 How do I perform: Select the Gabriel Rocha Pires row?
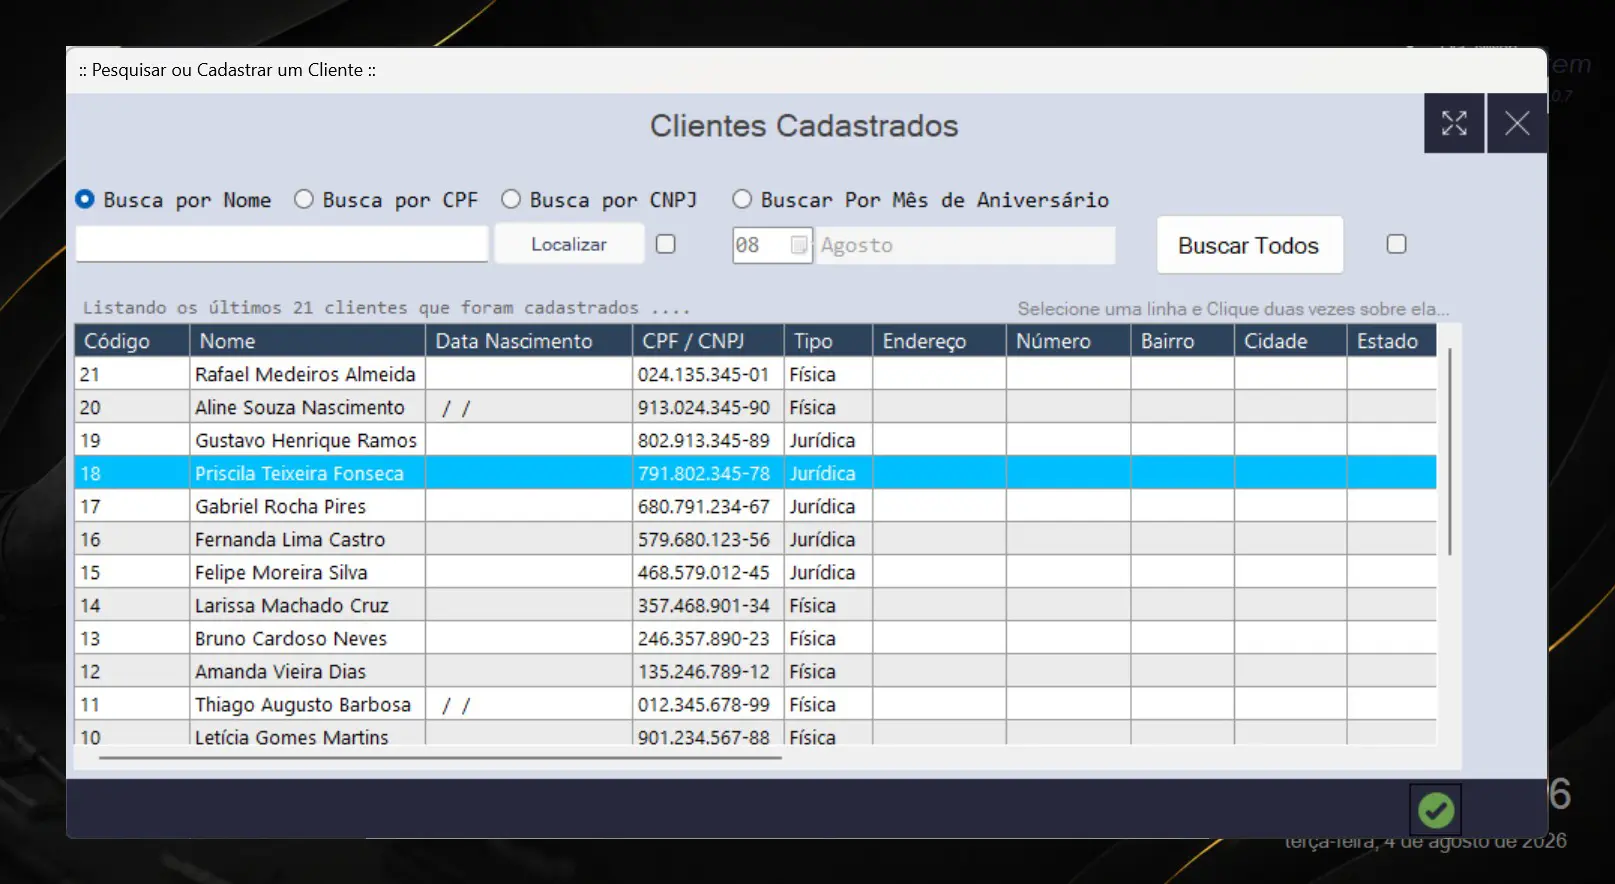pos(755,506)
